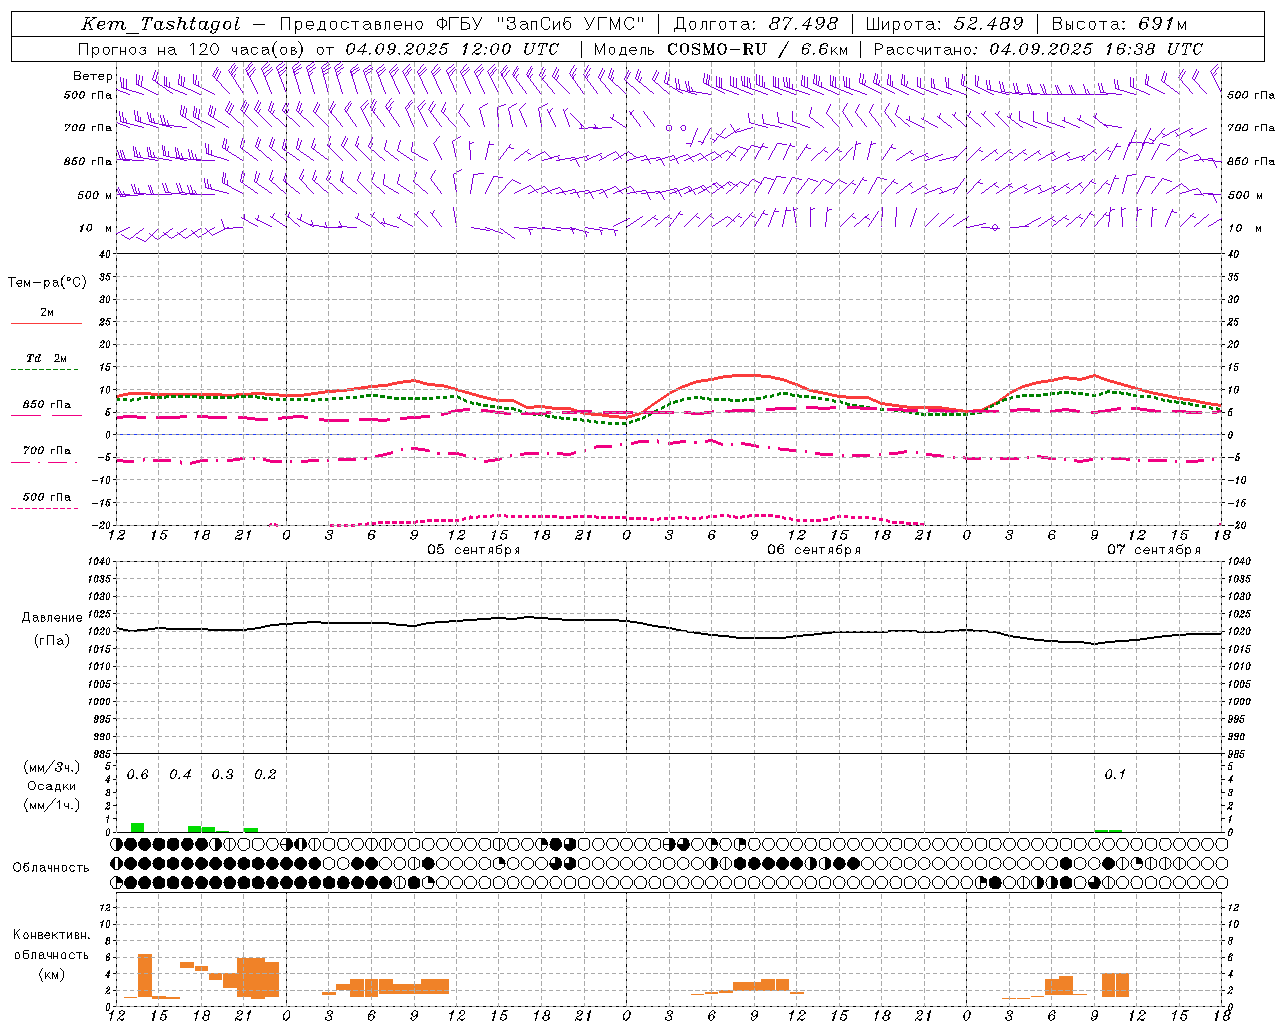
Task: Select Рассчитано: 04.09.2025 16:38 UTC timestamp
Action: (1038, 48)
